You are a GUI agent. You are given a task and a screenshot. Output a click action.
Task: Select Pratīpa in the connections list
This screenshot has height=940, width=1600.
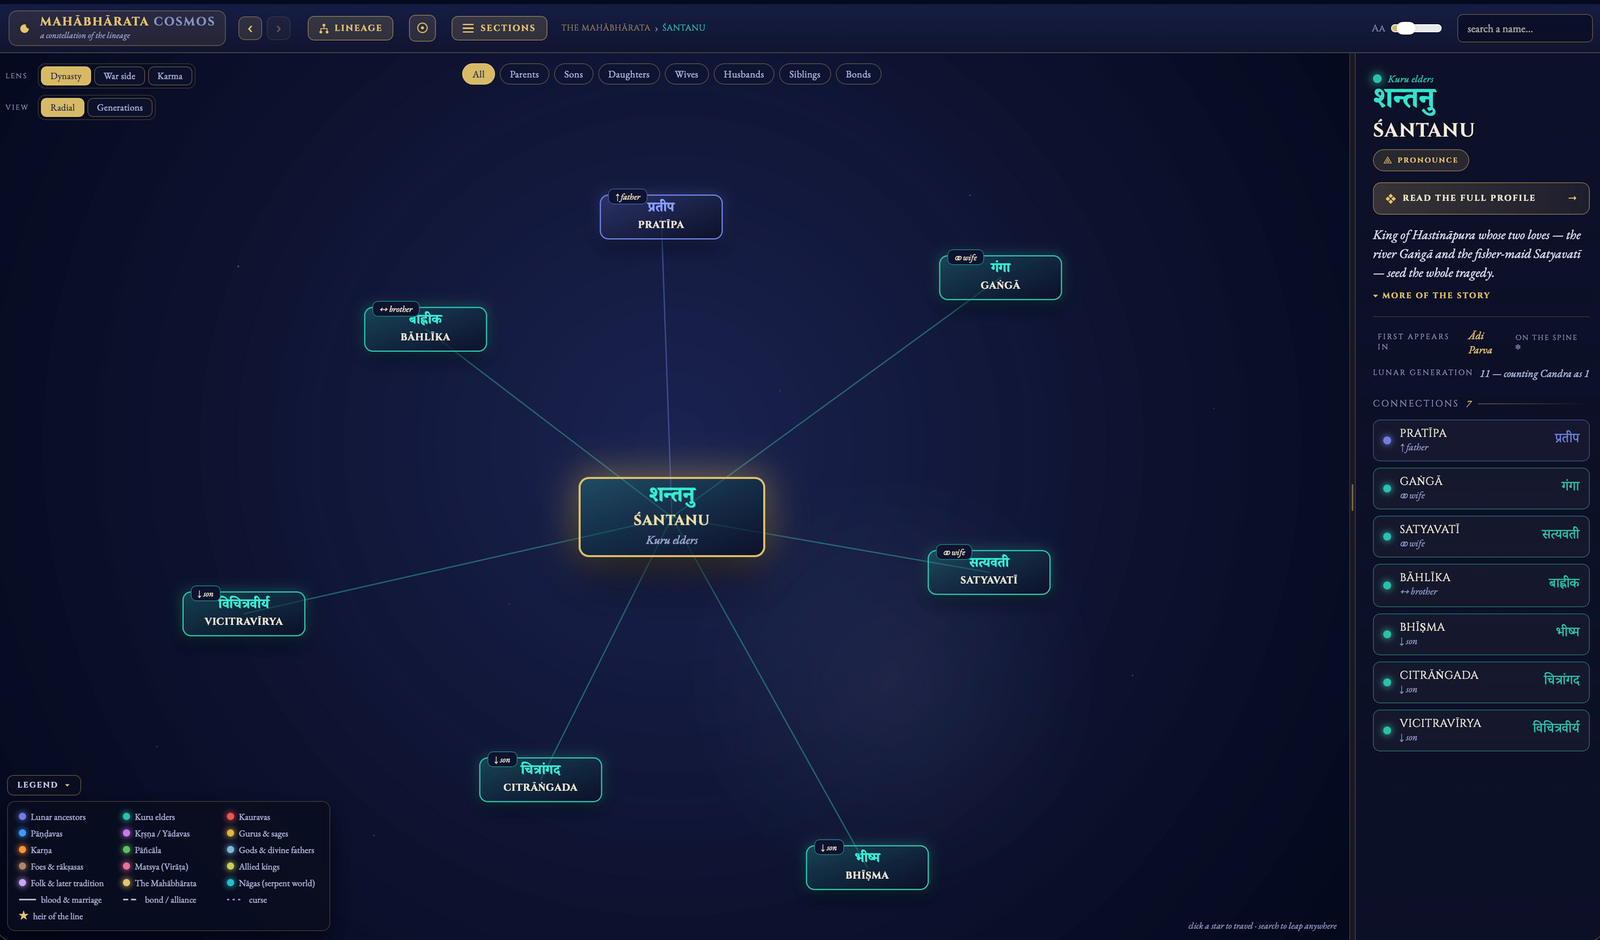click(x=1481, y=440)
